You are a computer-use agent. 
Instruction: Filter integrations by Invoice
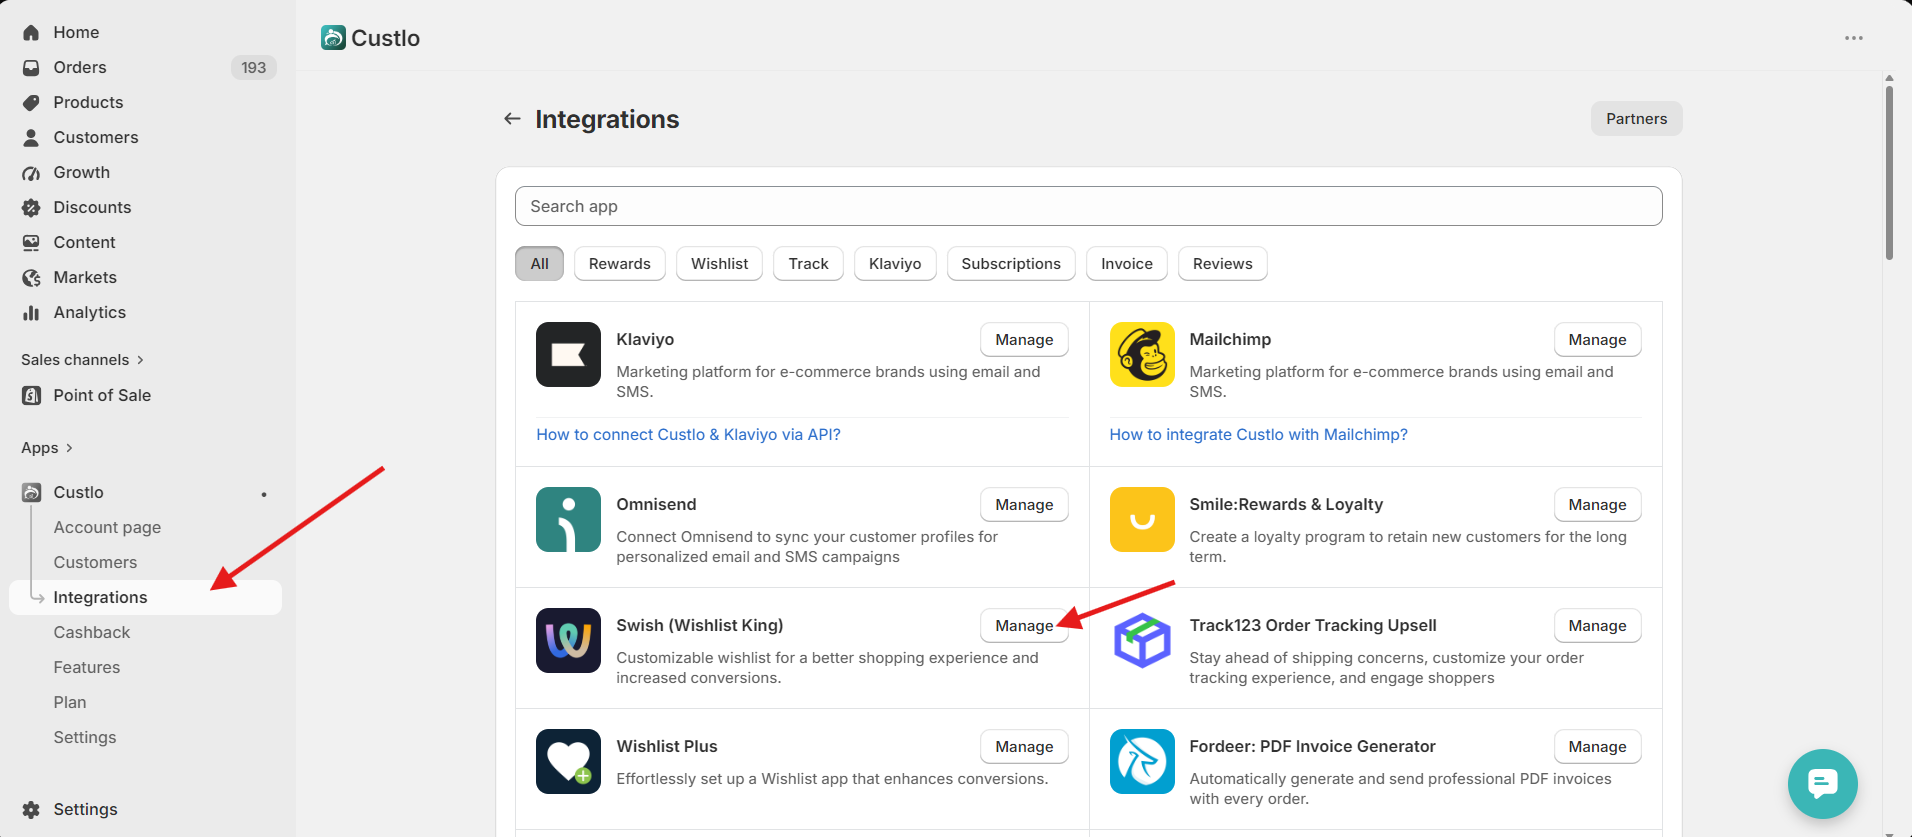tap(1127, 264)
